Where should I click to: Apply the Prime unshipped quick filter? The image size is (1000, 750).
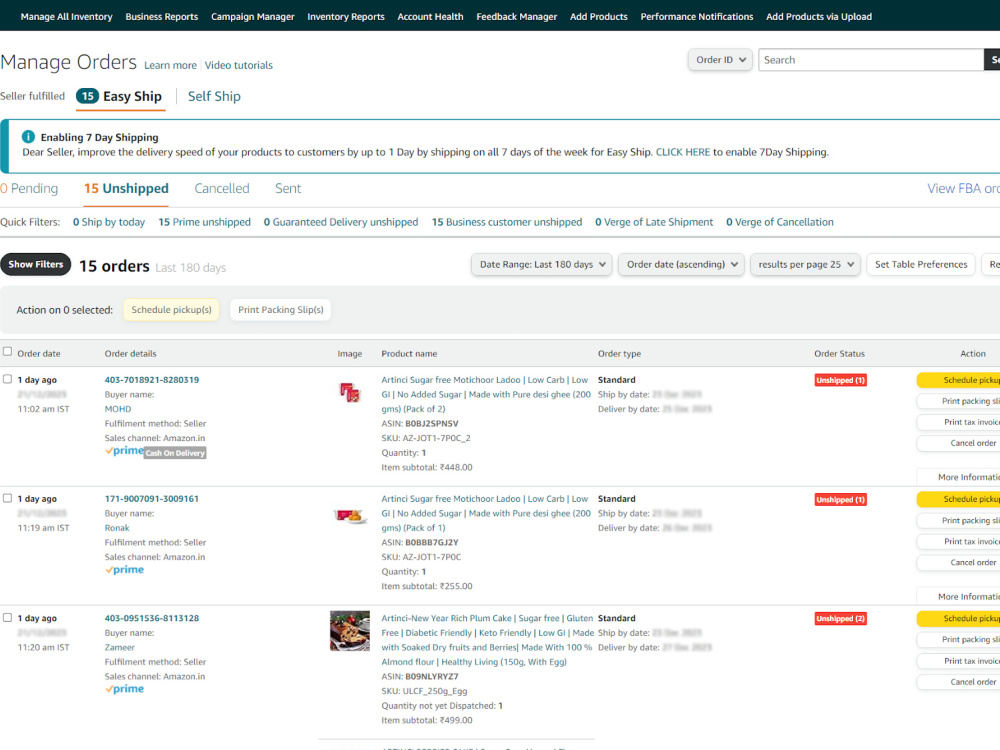coord(204,222)
